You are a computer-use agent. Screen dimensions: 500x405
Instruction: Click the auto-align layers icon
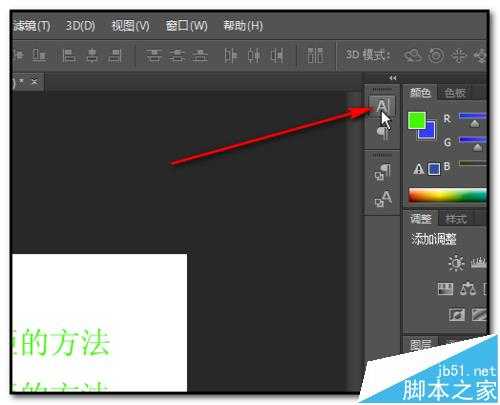tap(315, 56)
